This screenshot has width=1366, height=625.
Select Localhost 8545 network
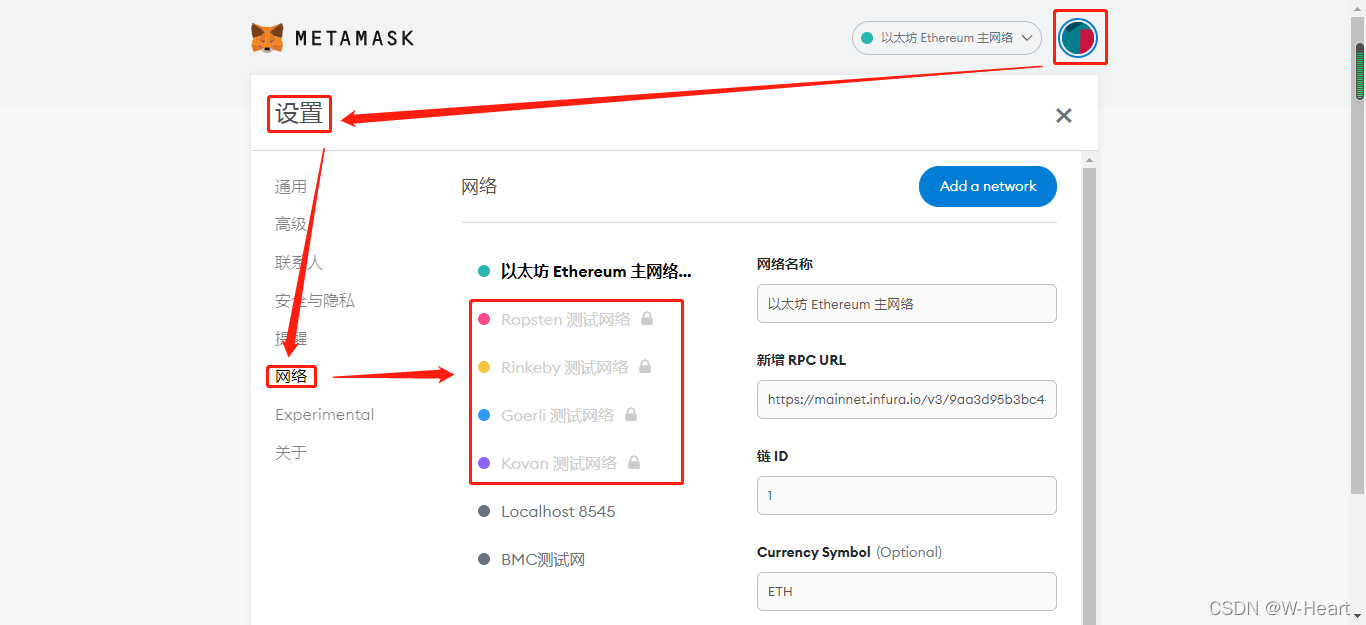(x=558, y=511)
